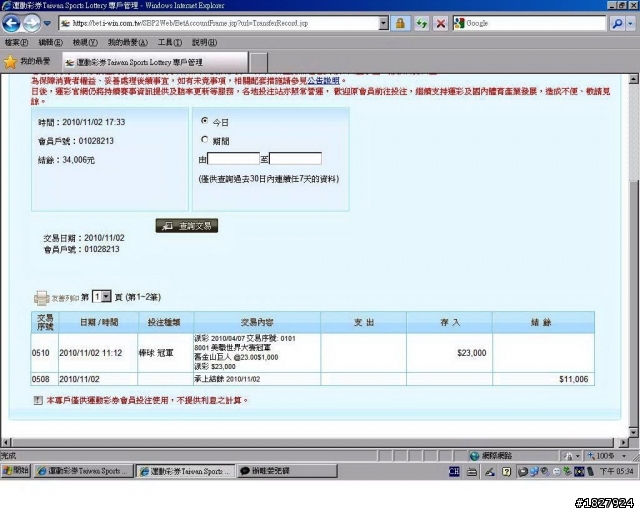
Task: Click the horizontal scrollbar left arrow
Action: (x=6, y=442)
